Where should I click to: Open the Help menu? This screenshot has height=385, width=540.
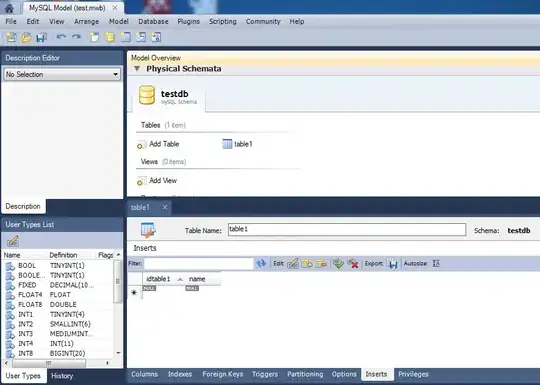(x=297, y=21)
